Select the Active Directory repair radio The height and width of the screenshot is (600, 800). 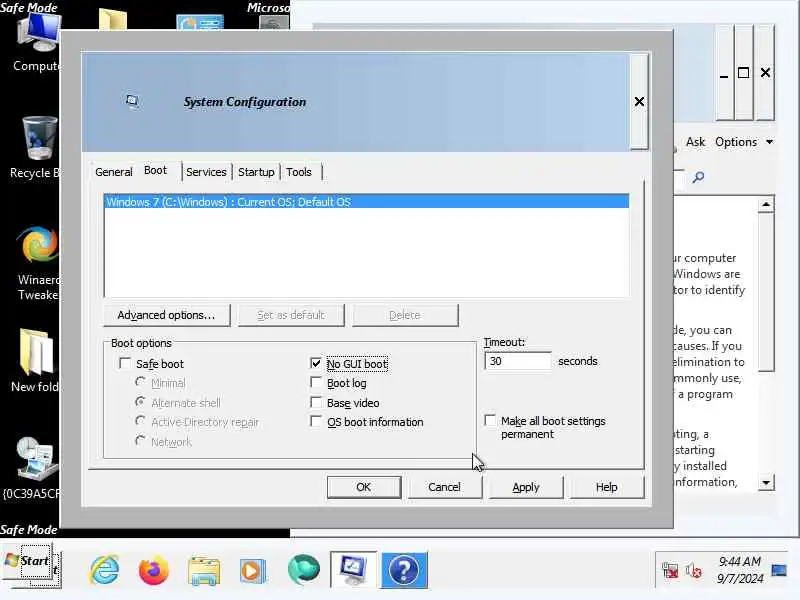coord(140,421)
